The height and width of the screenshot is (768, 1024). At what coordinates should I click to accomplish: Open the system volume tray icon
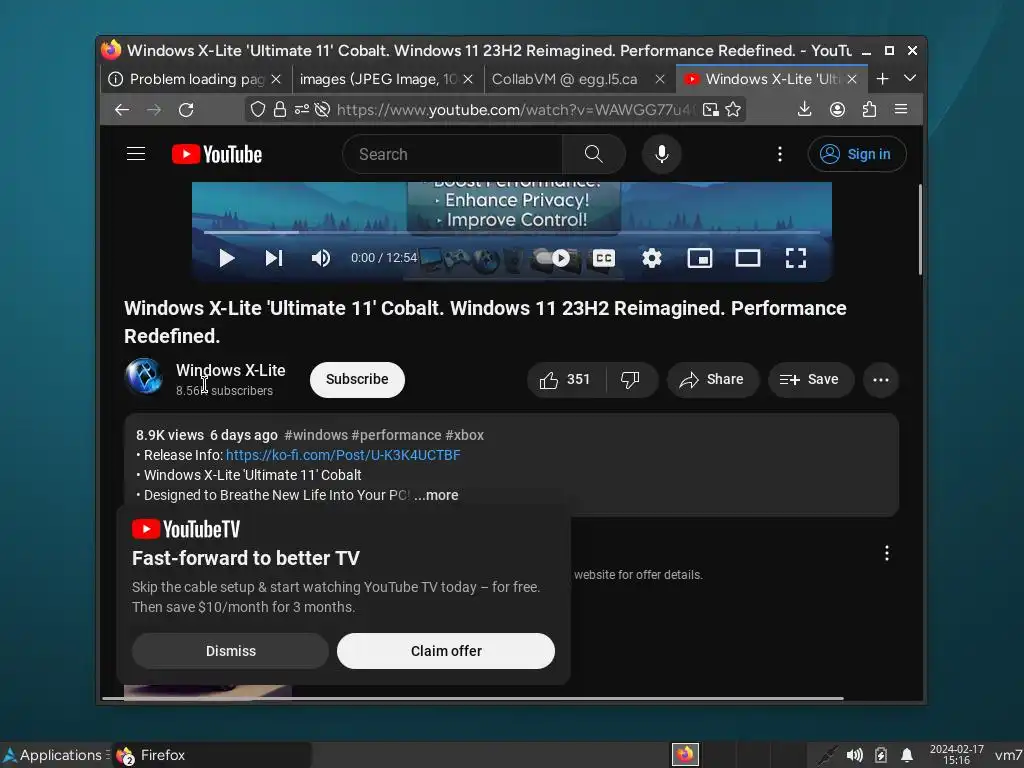pyautogui.click(x=854, y=756)
